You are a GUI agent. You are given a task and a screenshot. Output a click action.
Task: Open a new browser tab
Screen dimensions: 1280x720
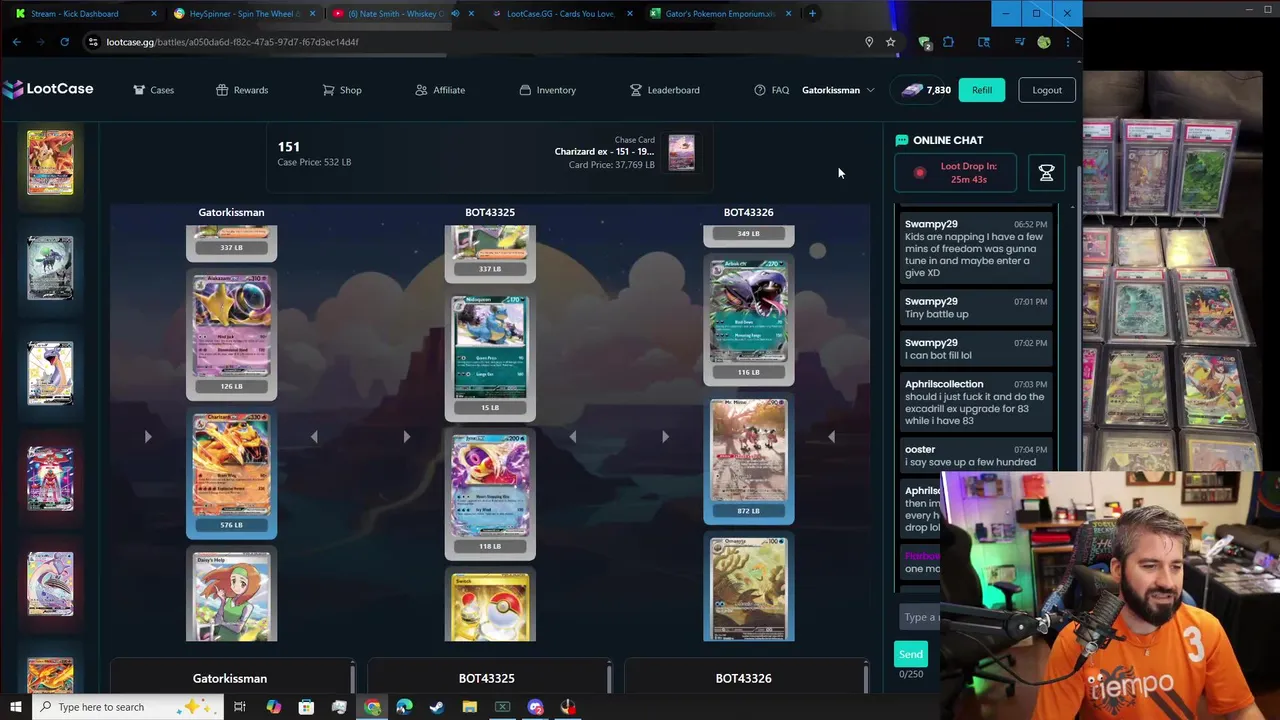coord(813,14)
